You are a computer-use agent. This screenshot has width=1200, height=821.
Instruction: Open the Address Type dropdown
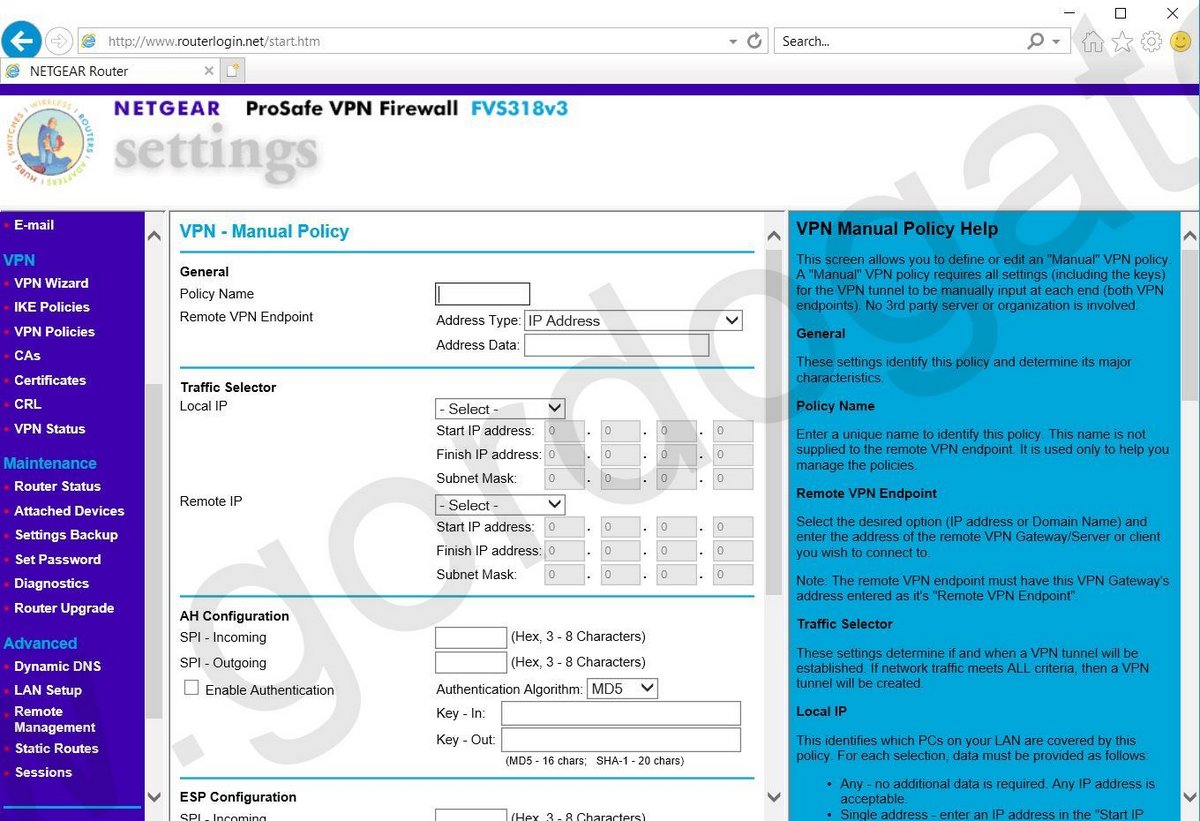(633, 321)
